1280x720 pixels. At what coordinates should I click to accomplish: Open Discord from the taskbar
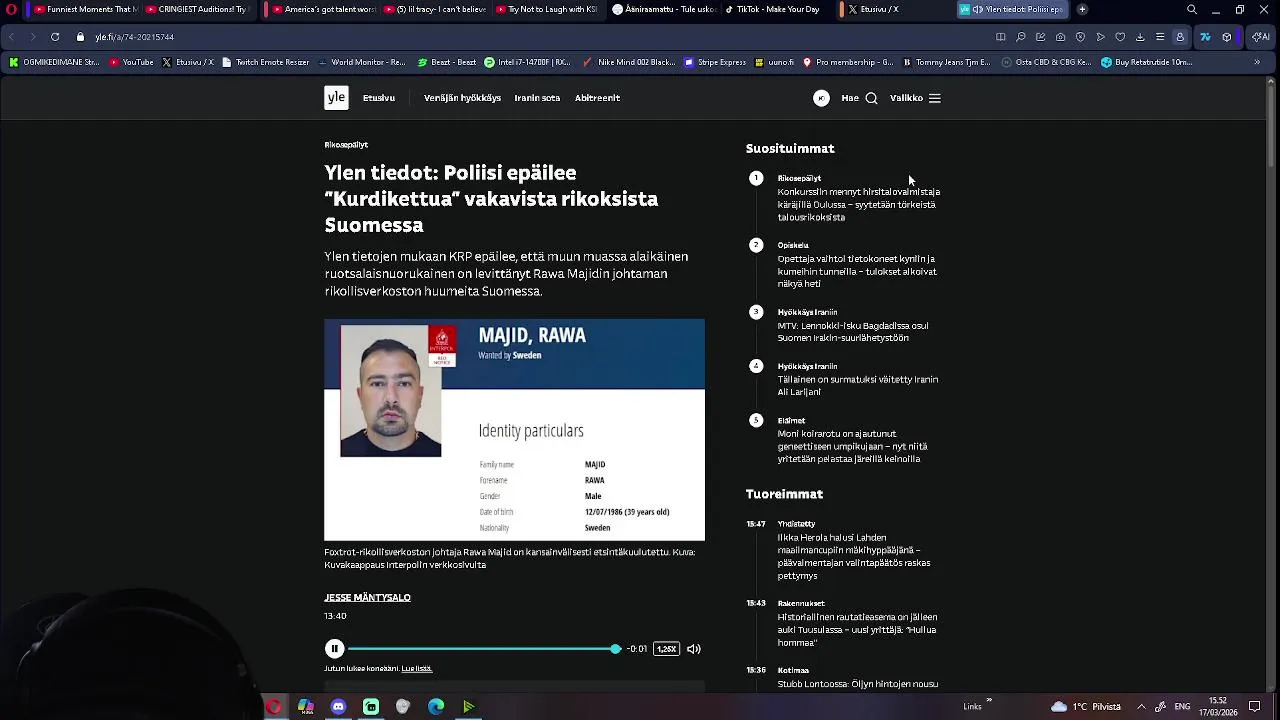click(x=338, y=707)
